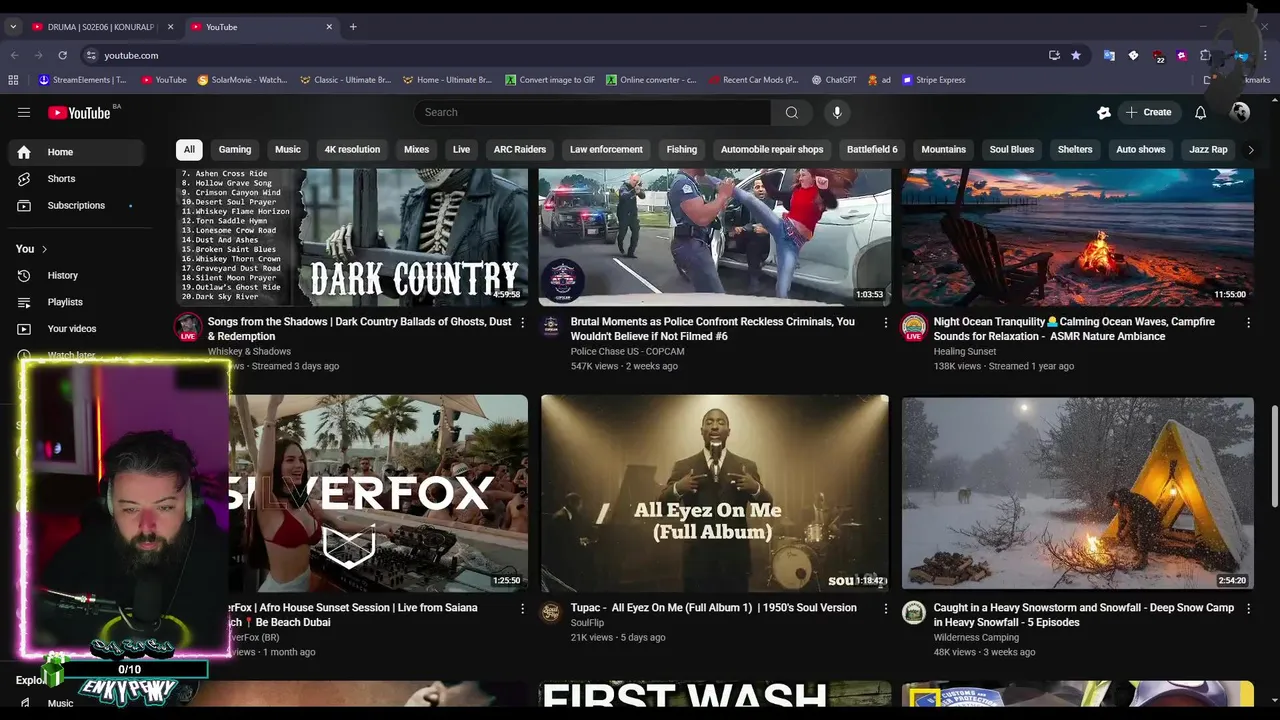
Task: Play the Dark Country thumbnail video
Action: [352, 237]
